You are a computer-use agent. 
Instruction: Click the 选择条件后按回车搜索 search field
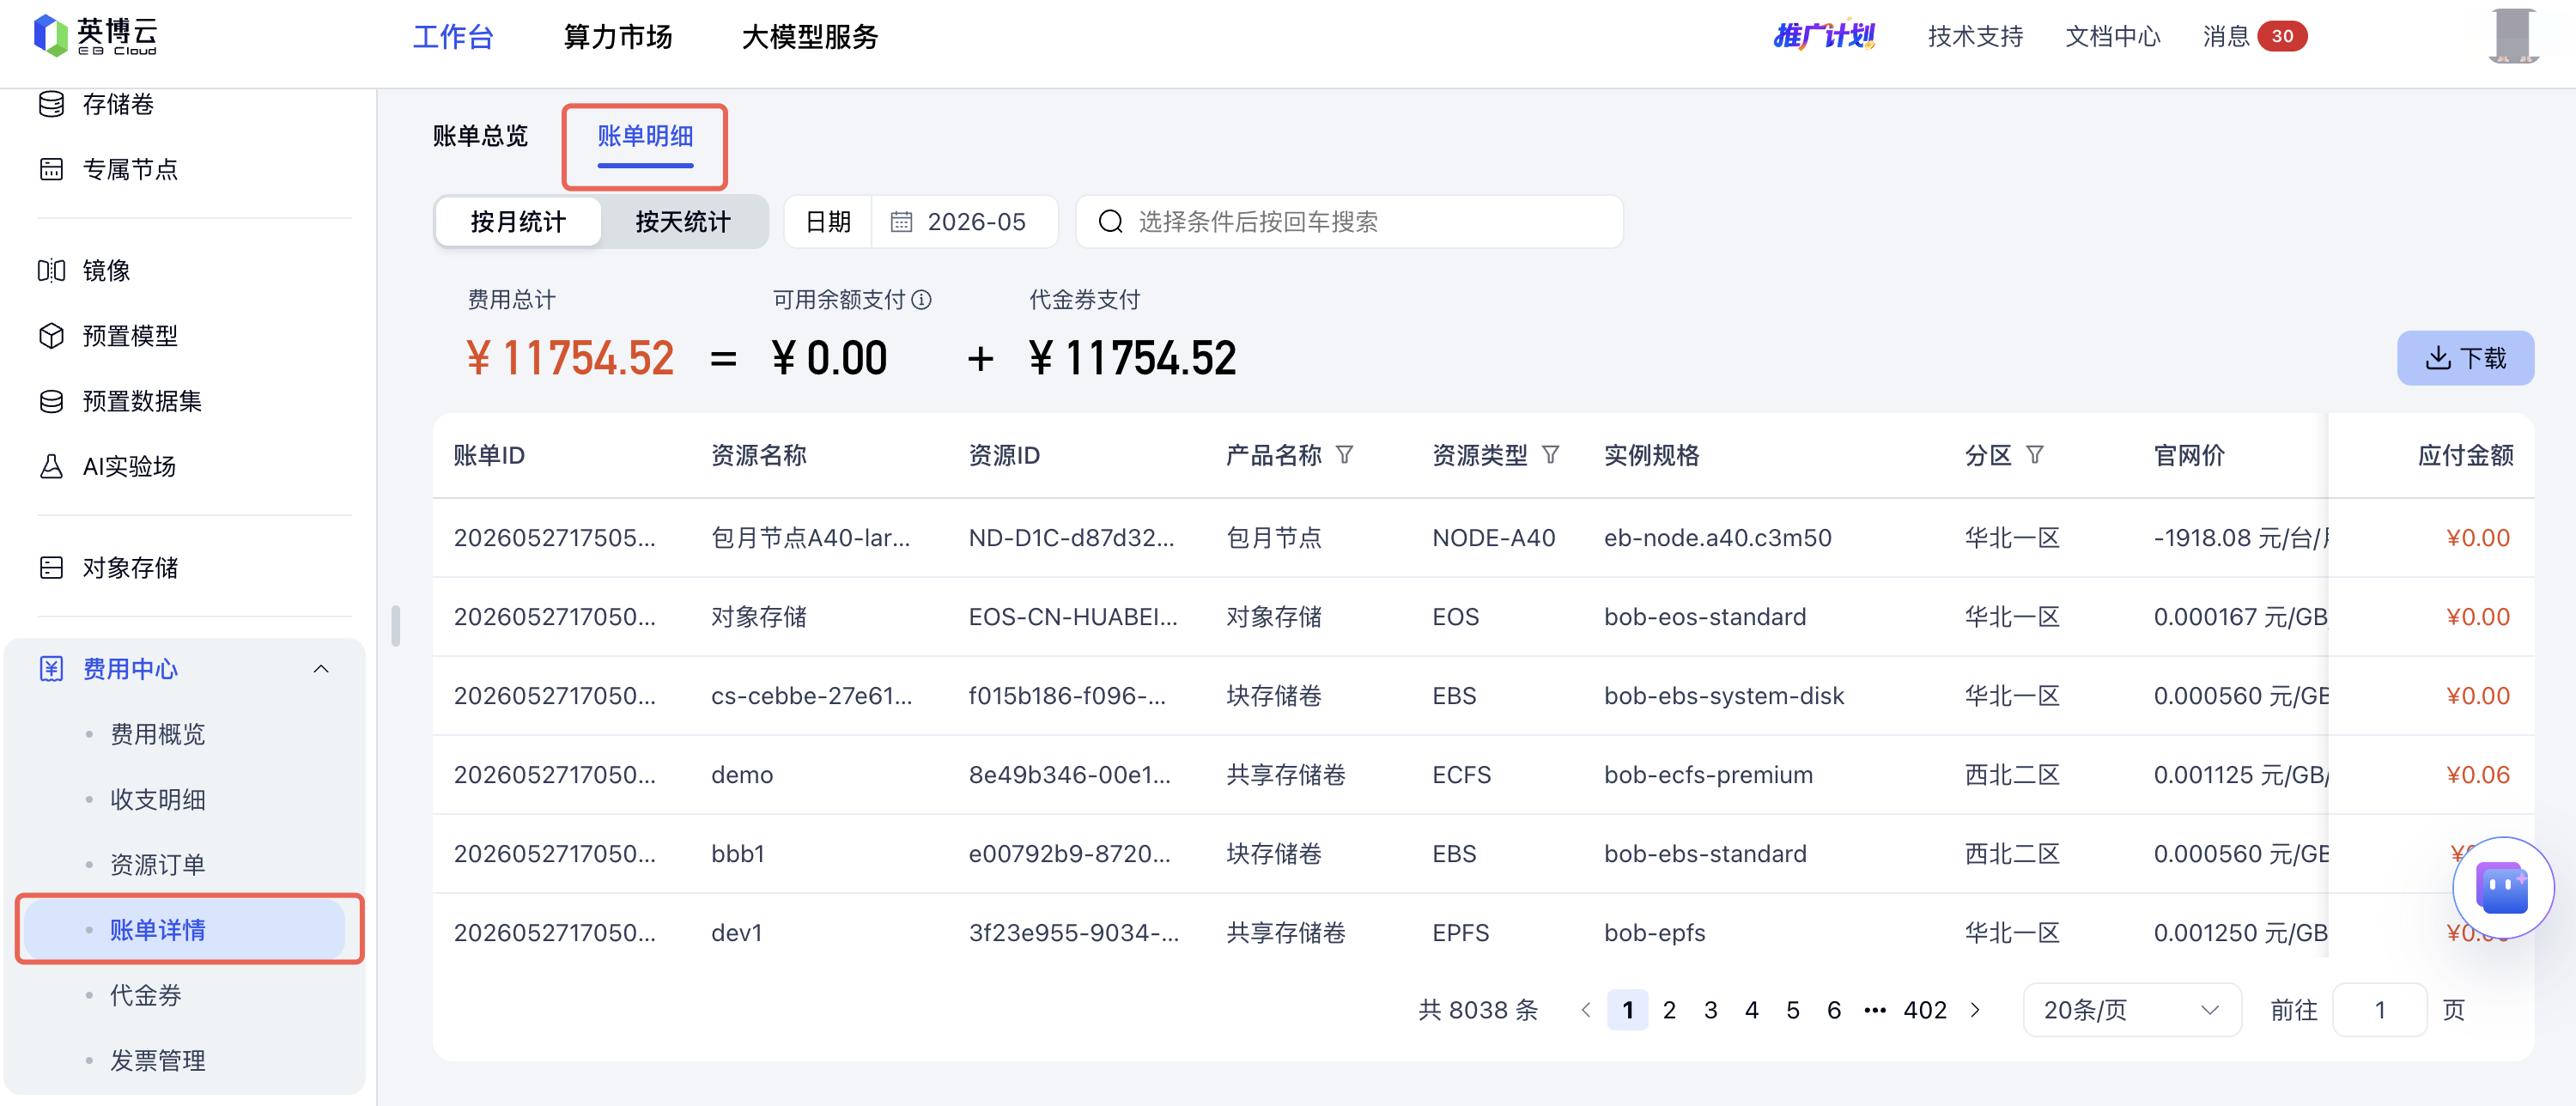[x=1349, y=222]
